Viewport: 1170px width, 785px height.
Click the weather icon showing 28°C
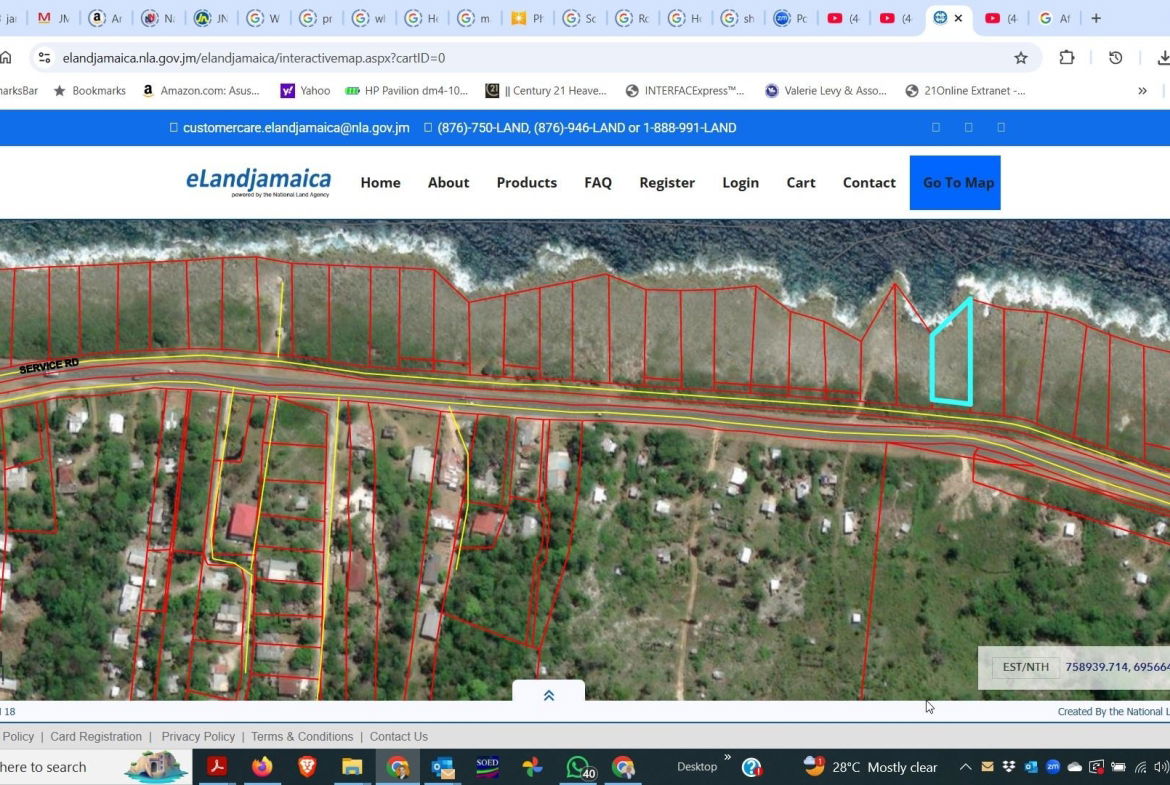813,767
